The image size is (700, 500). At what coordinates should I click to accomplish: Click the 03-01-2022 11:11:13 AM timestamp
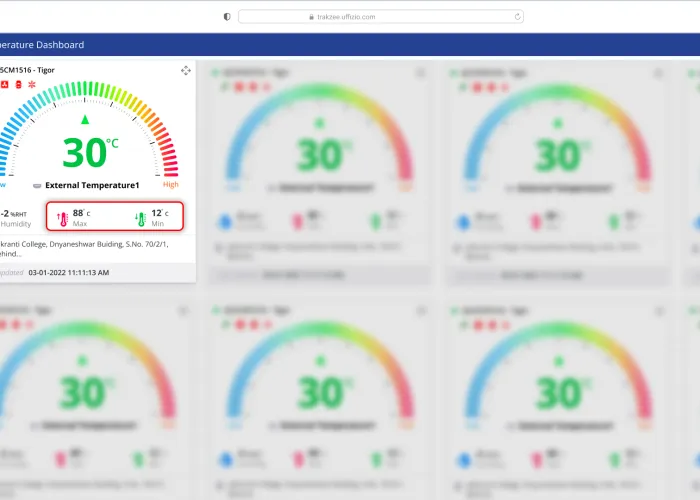click(x=69, y=272)
